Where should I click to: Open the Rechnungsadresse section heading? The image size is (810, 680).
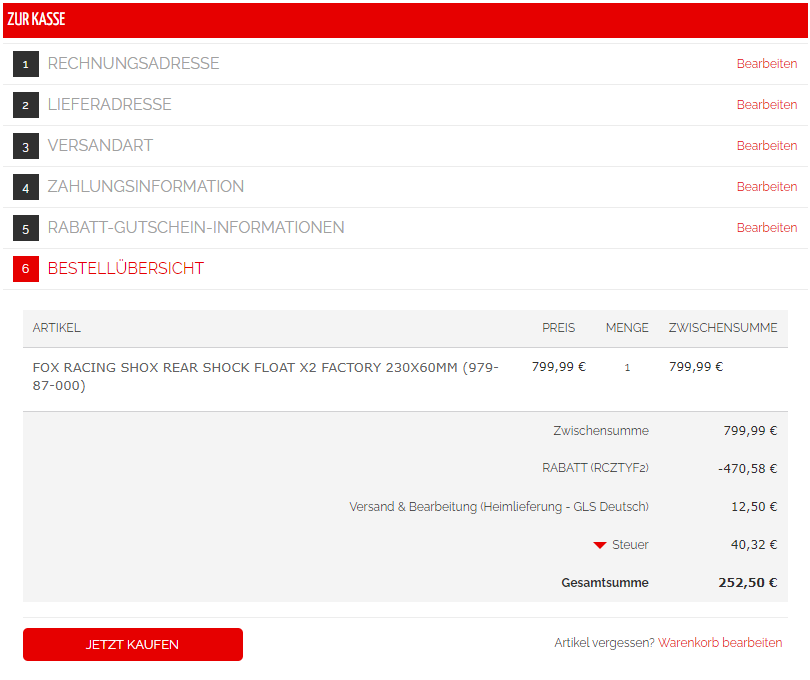tap(133, 64)
